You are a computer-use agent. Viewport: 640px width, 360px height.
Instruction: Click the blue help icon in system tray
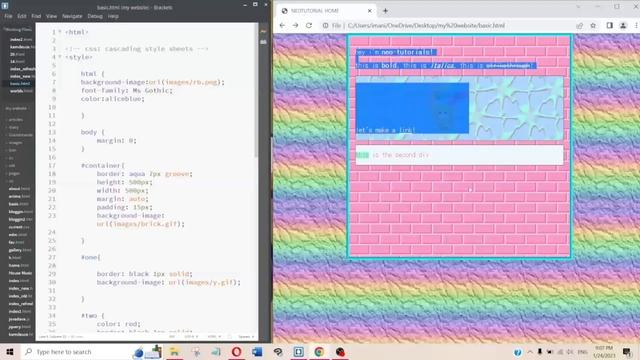518,352
